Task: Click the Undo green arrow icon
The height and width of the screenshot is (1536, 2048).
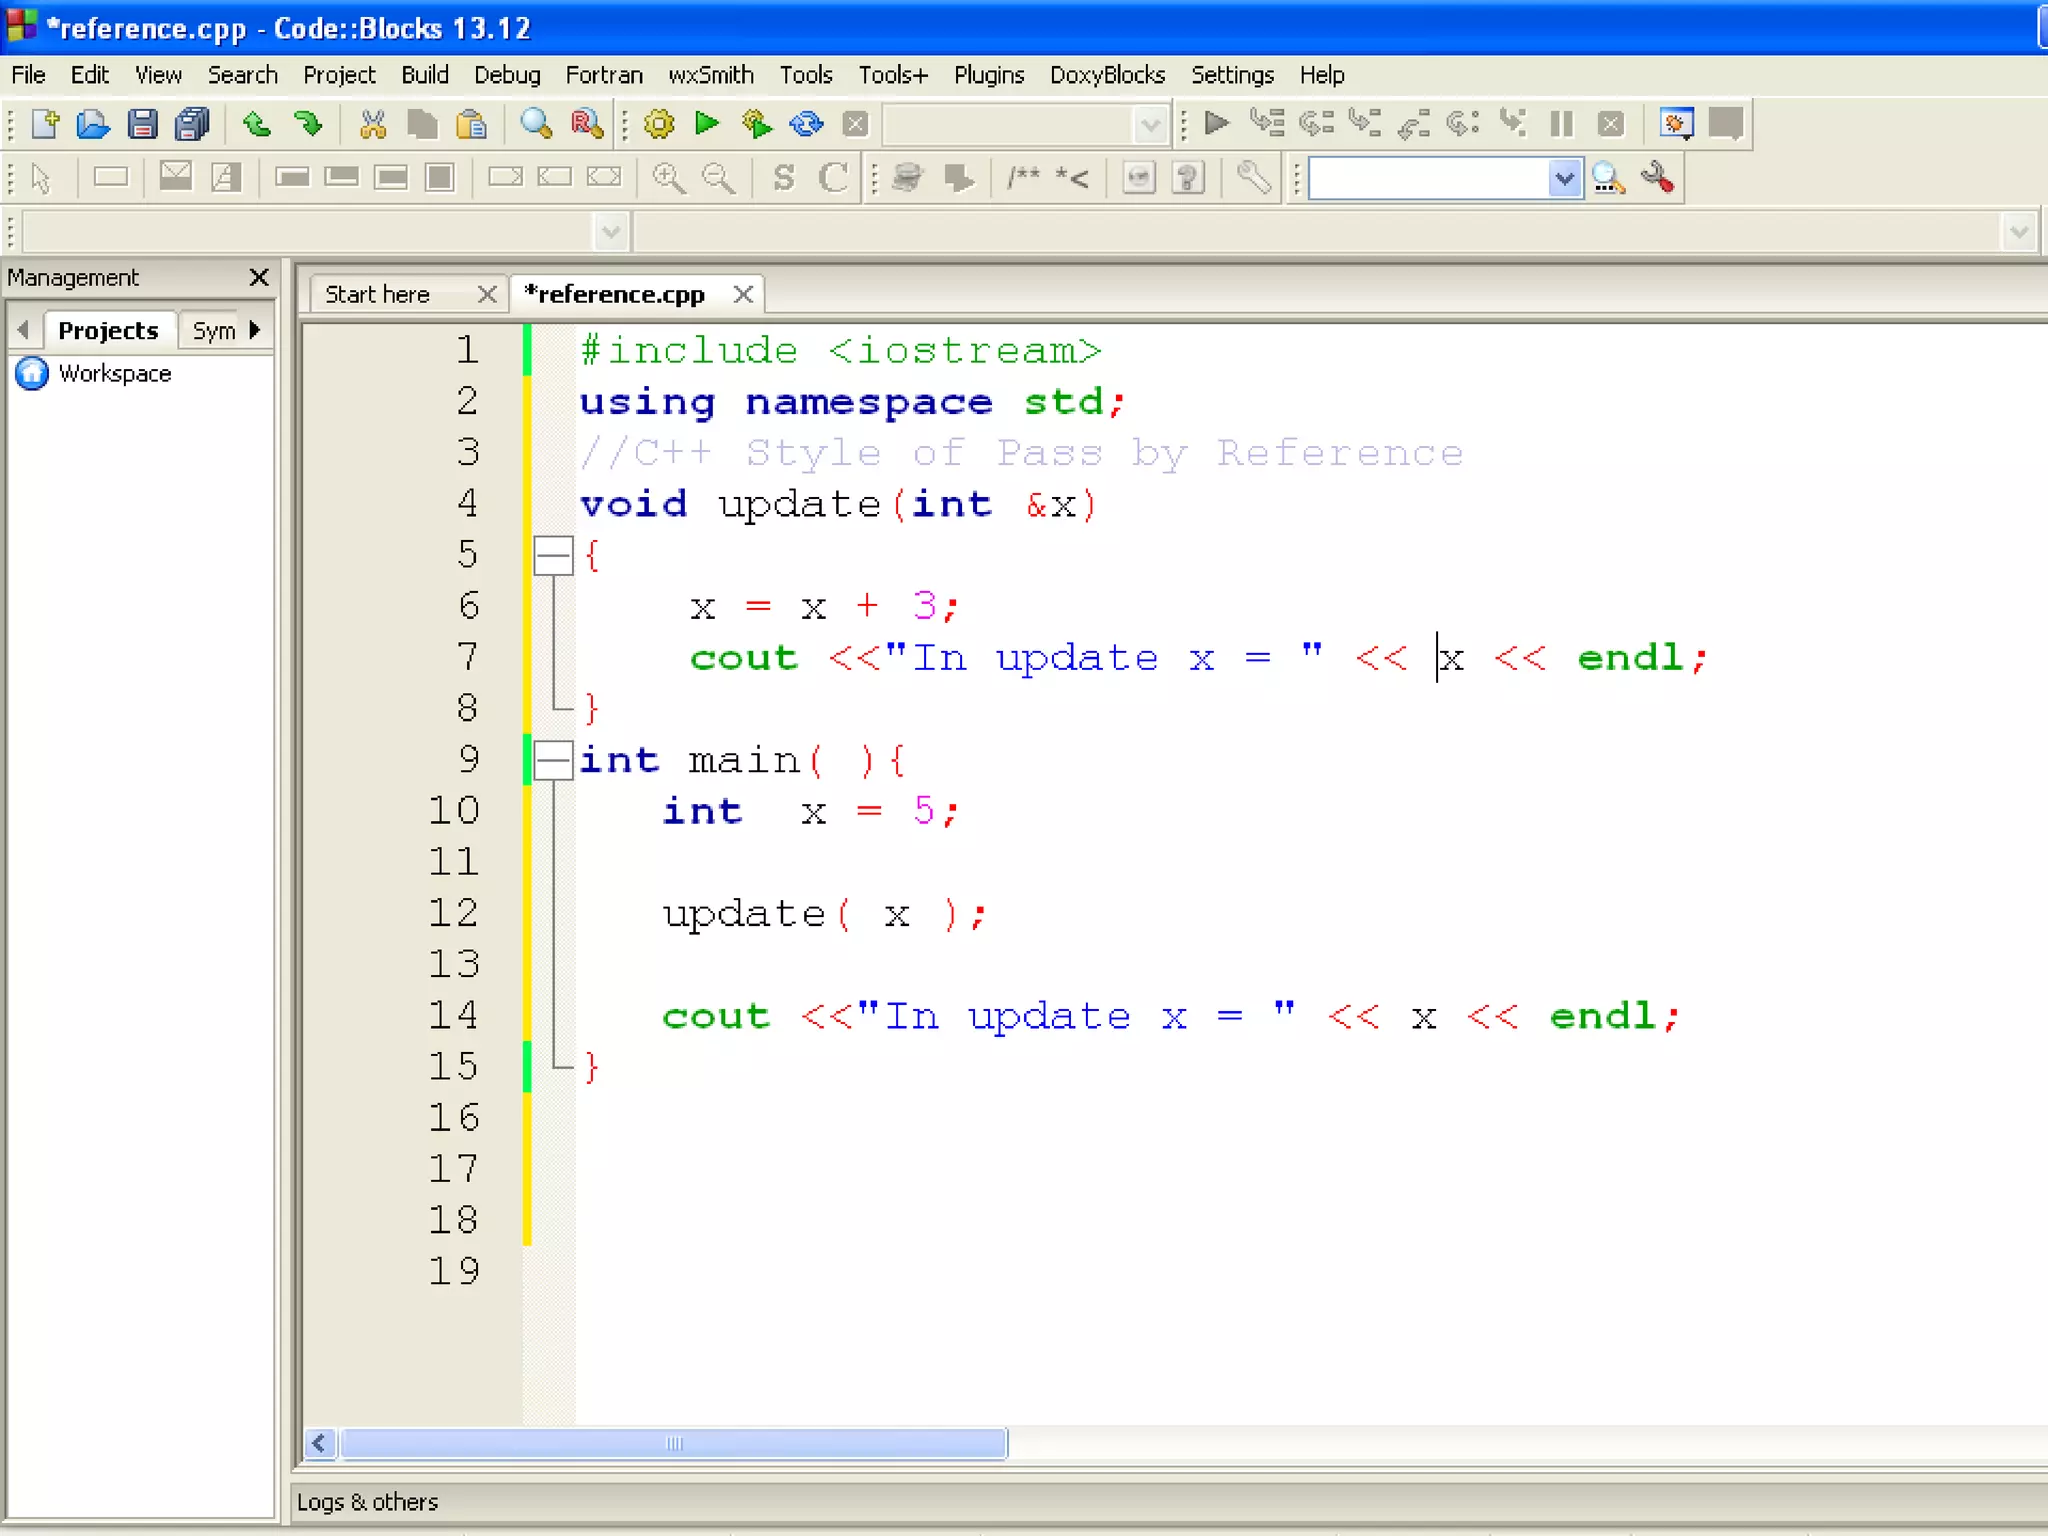Action: 257,124
